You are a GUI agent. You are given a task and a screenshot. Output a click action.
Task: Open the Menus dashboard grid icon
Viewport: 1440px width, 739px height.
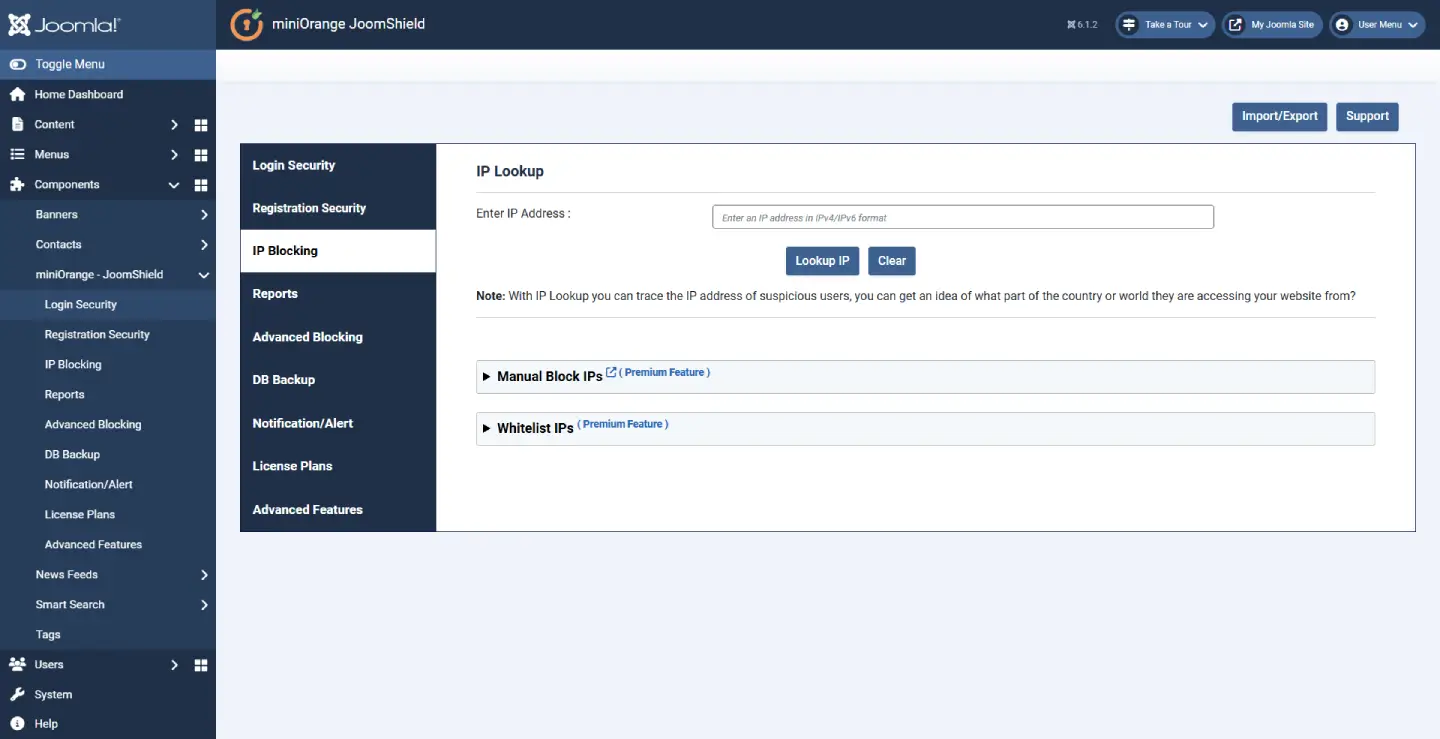(201, 155)
